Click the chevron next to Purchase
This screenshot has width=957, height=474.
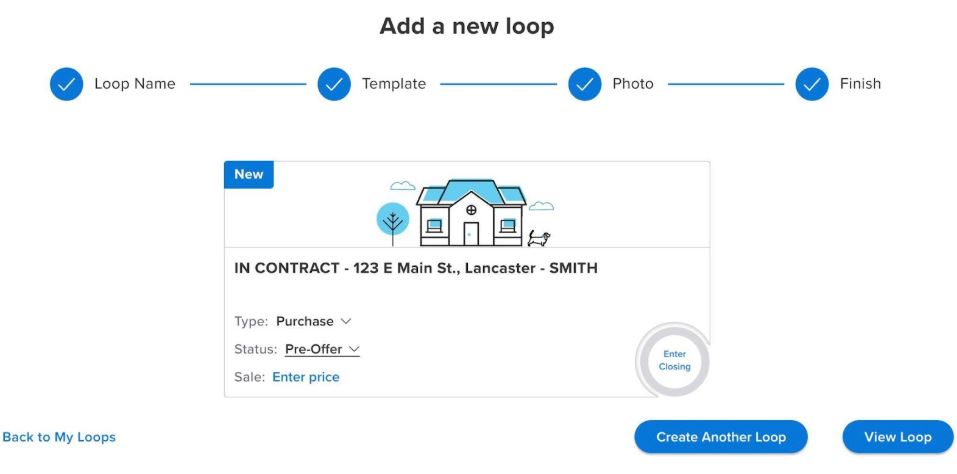coord(346,321)
